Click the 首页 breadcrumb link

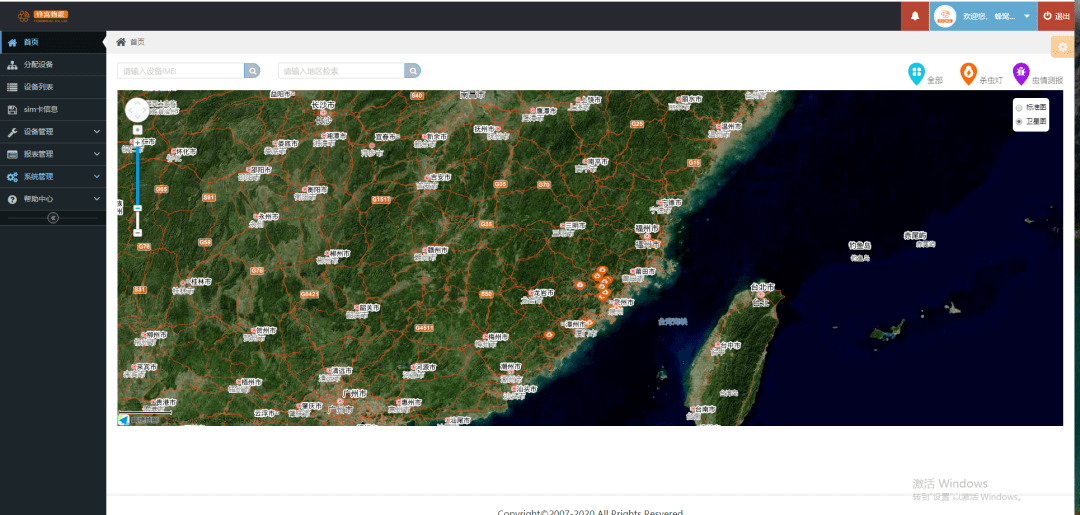click(x=136, y=42)
